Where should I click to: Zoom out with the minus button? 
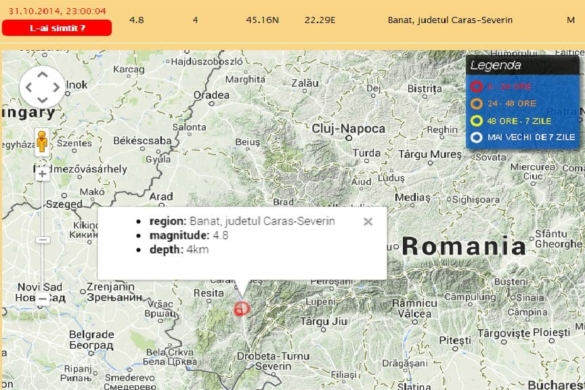43,299
